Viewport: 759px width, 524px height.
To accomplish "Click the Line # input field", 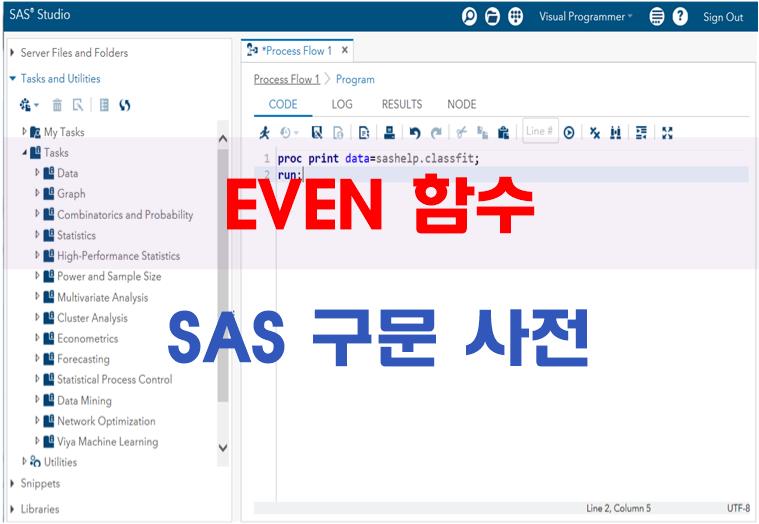I will coord(540,131).
